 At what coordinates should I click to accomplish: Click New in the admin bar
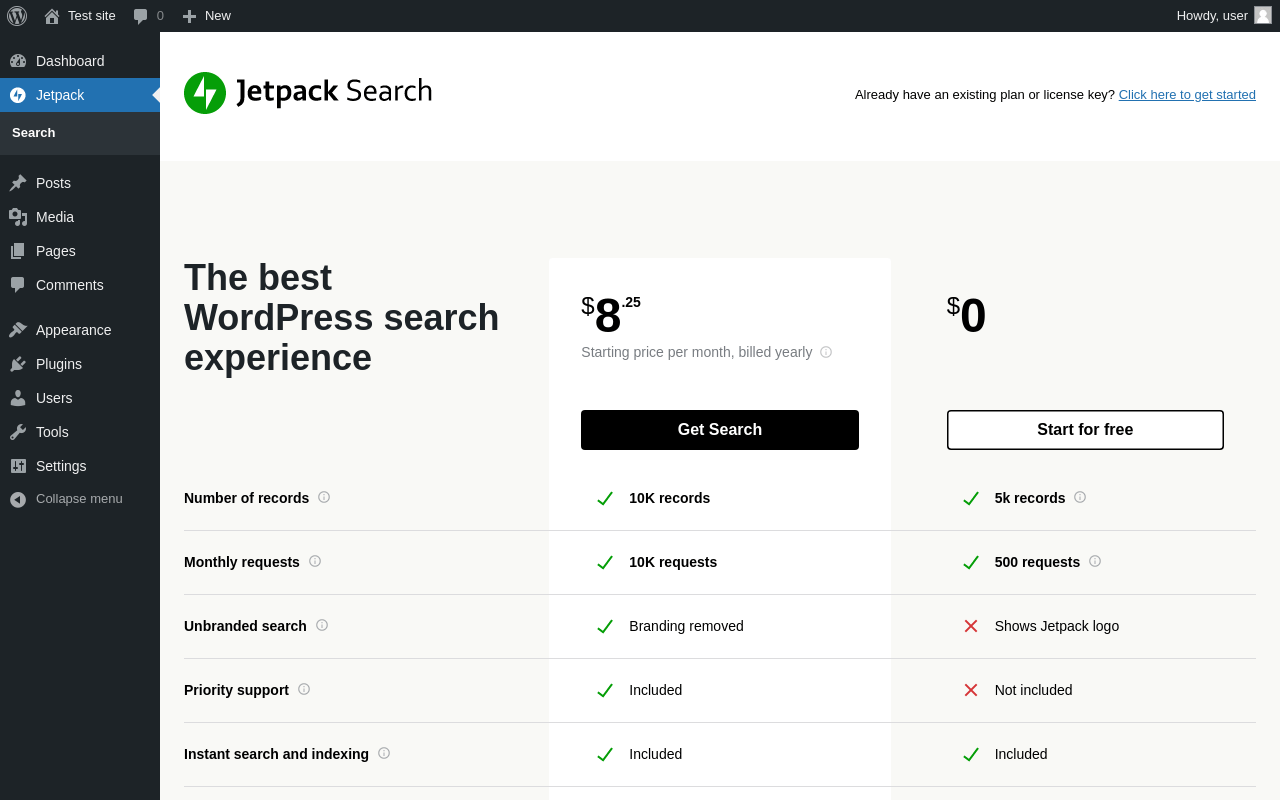point(206,16)
